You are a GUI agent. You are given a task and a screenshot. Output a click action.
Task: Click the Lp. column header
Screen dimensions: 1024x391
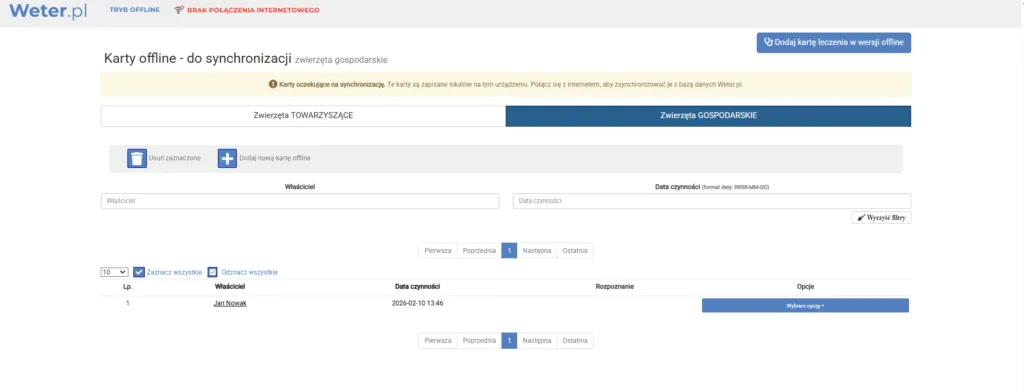pos(127,287)
